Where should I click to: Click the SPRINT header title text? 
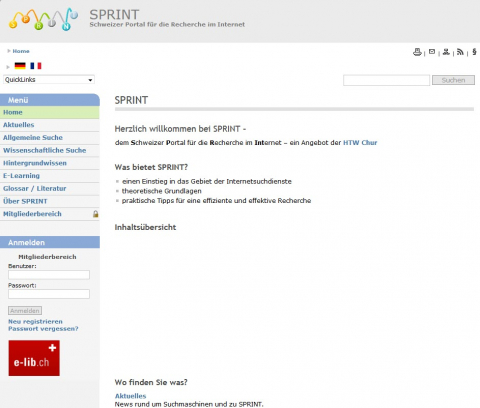tap(114, 15)
